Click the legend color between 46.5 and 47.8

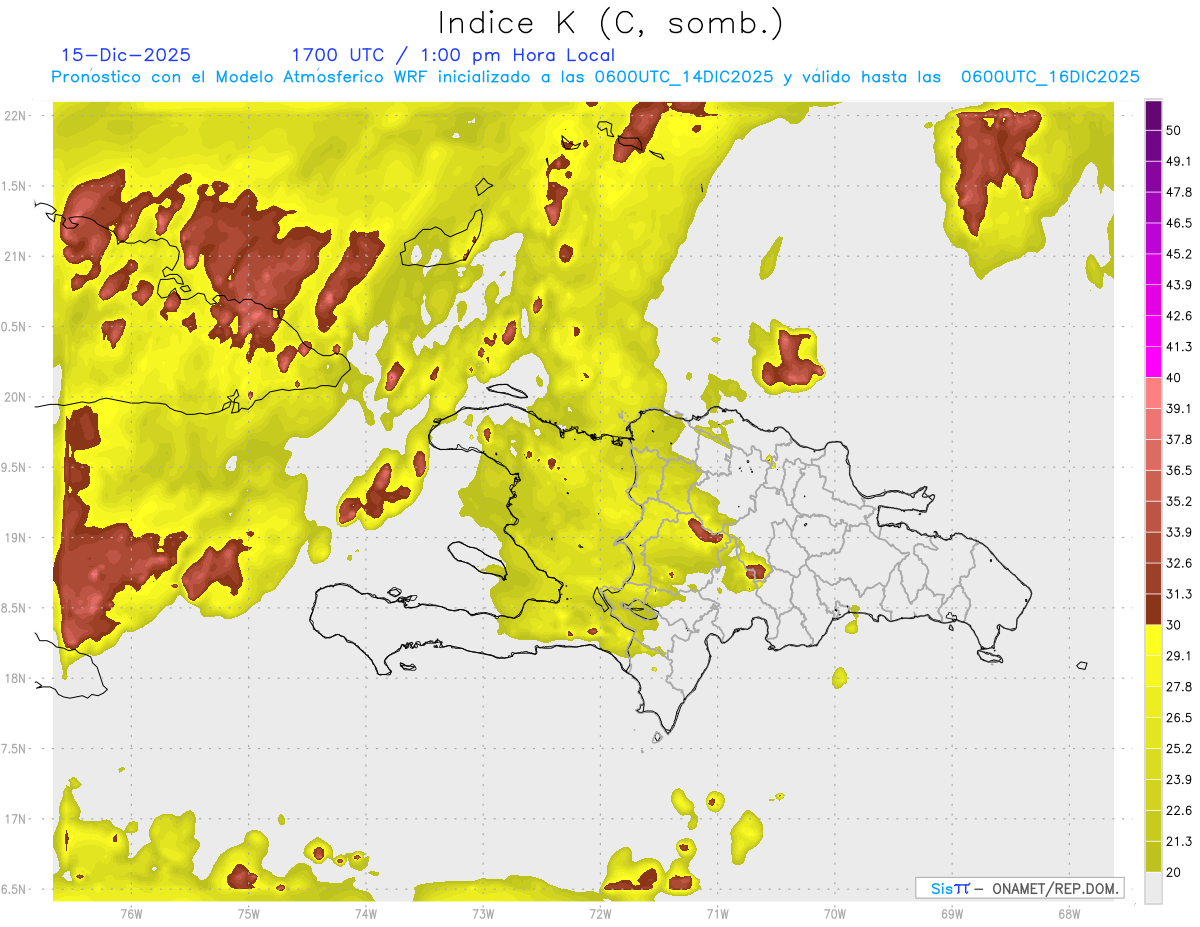coord(1153,208)
